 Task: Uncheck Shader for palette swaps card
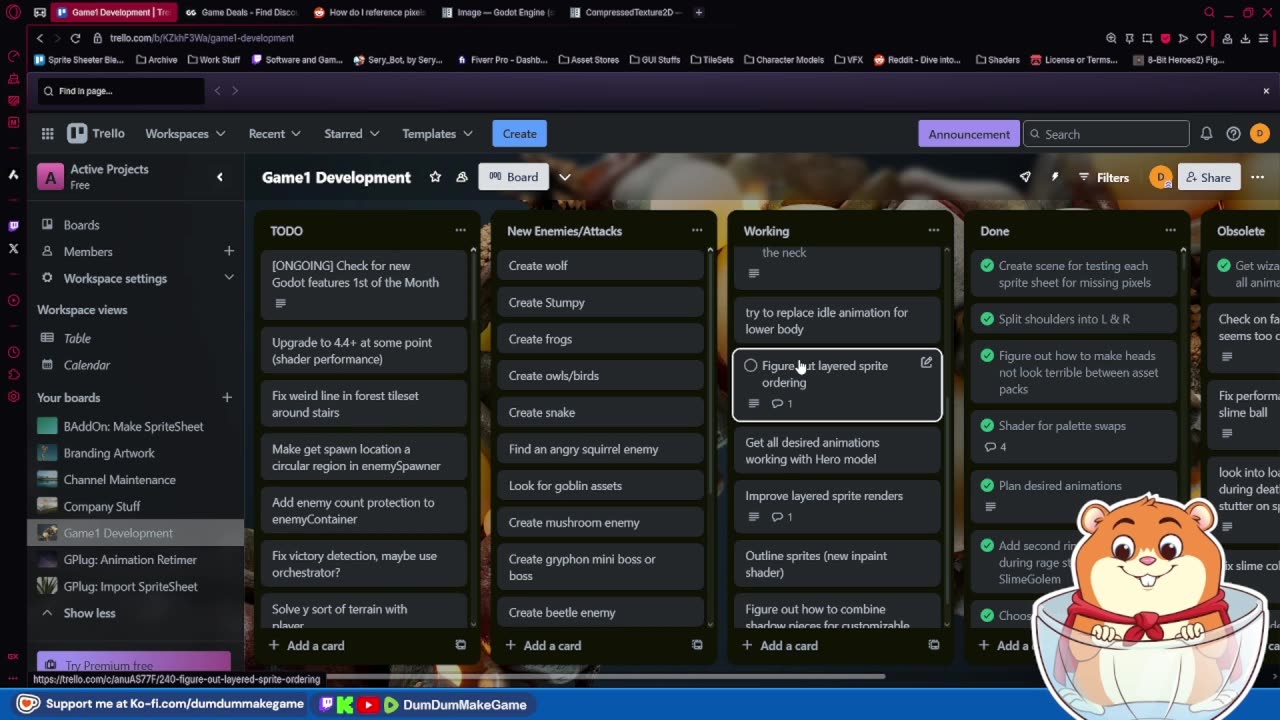point(987,426)
